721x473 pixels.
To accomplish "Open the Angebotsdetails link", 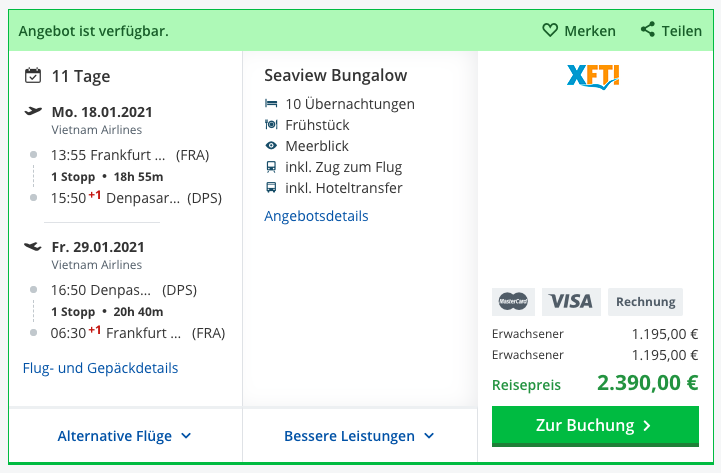I will (316, 216).
